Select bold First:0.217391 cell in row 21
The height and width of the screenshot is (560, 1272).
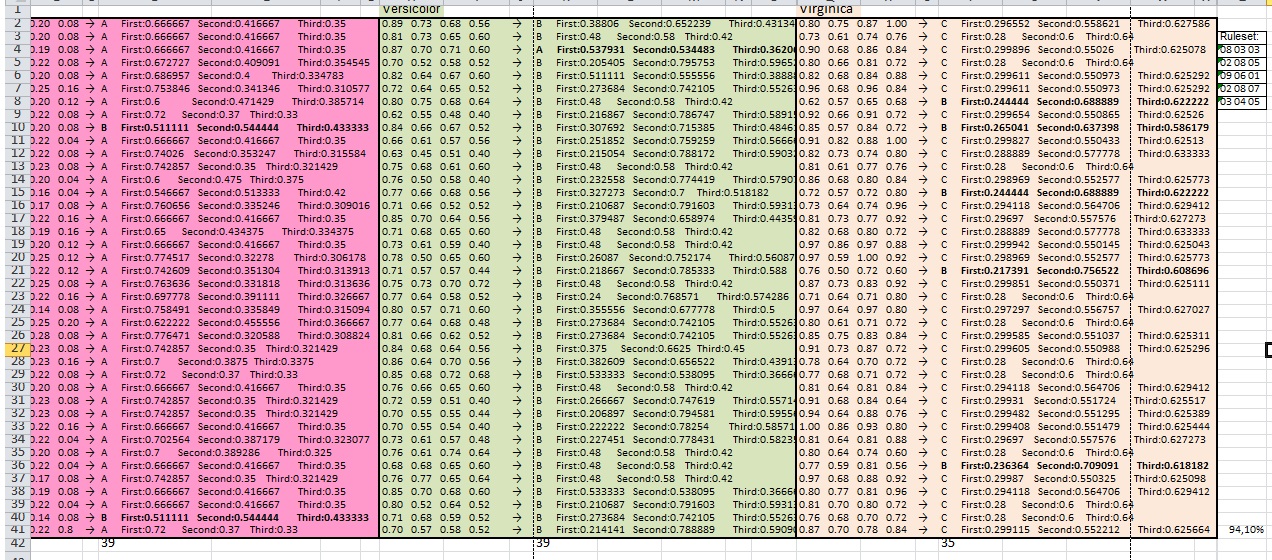tap(994, 270)
